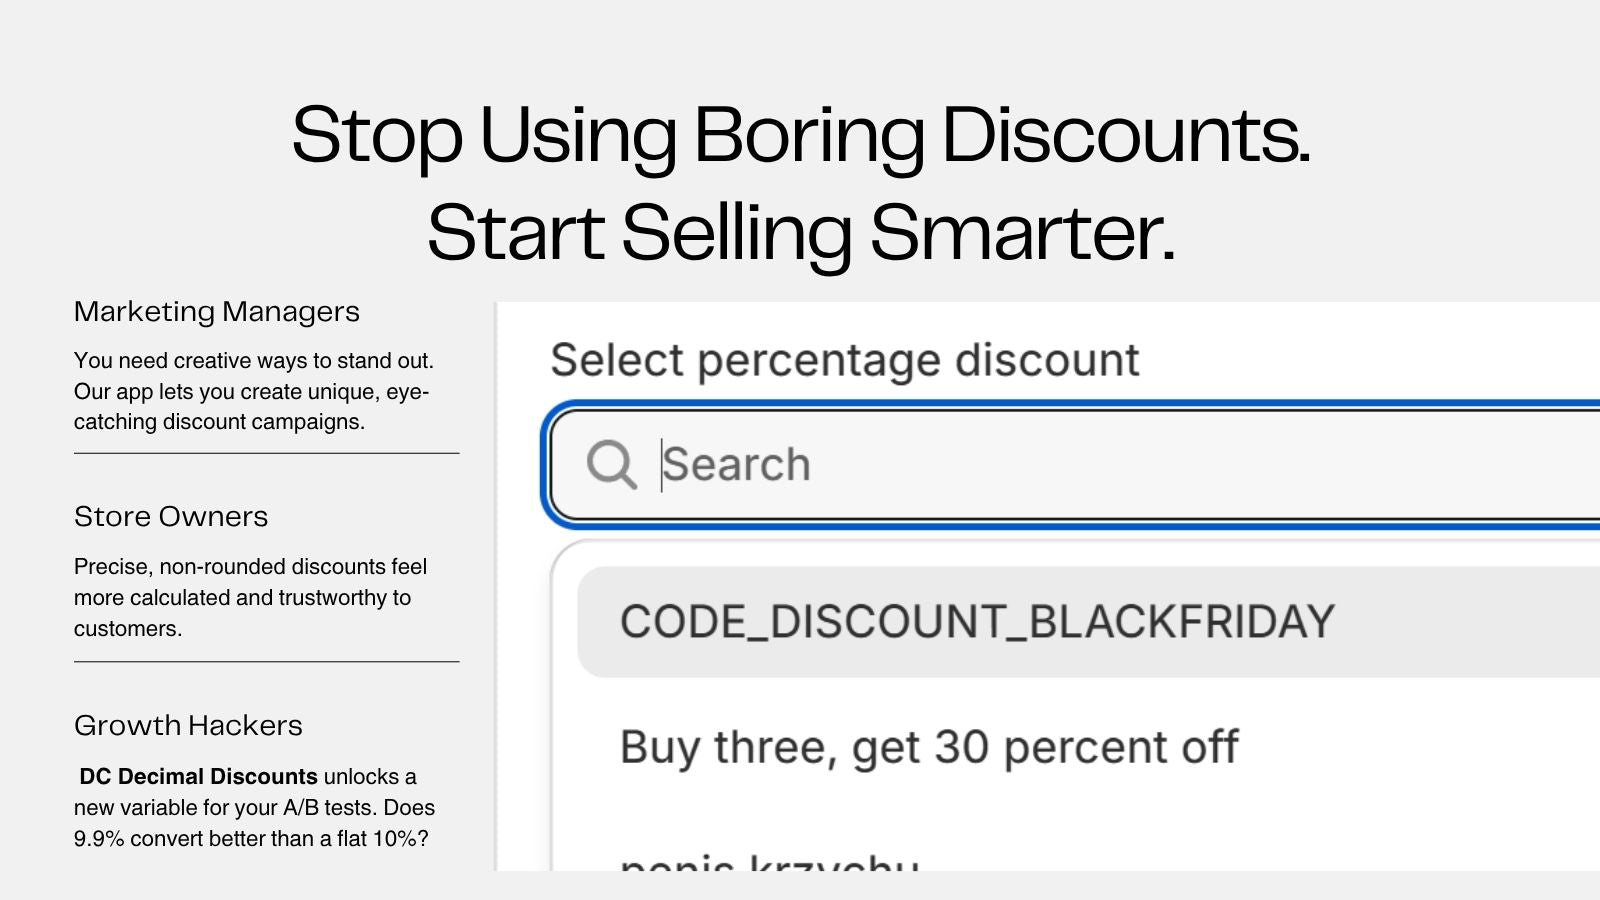Image resolution: width=1600 pixels, height=900 pixels.
Task: Click the Select percentage discount label
Action: point(845,360)
